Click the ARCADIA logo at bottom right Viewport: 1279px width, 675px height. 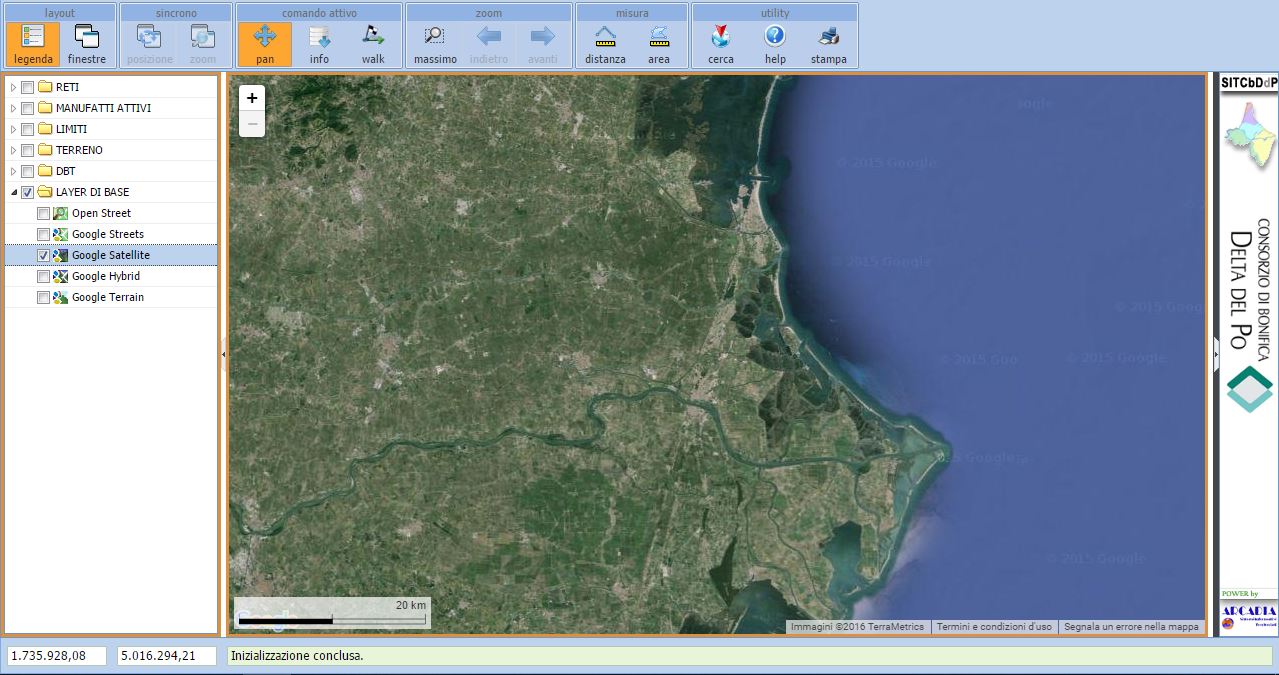[x=1249, y=614]
